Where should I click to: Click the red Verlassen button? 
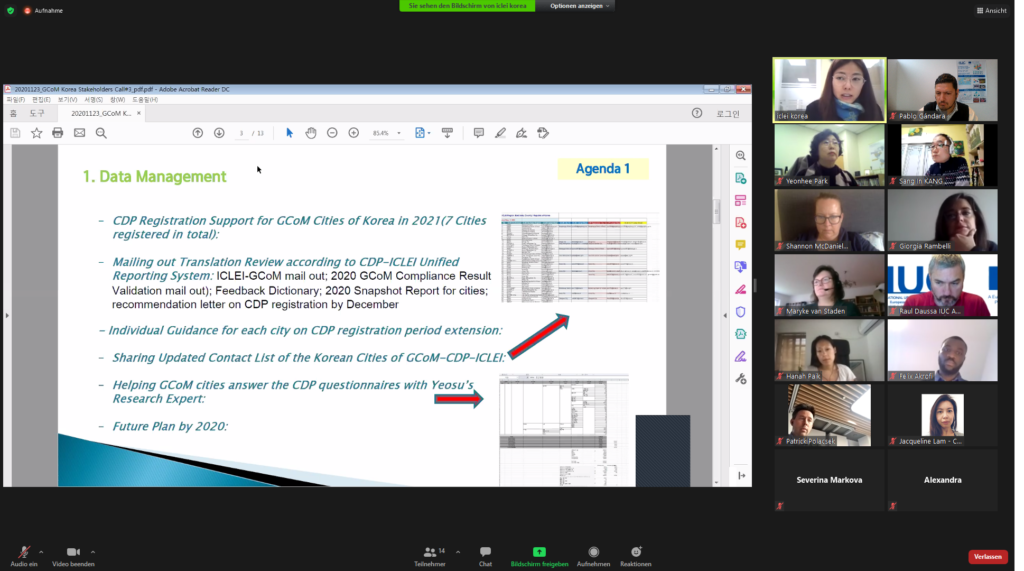point(987,557)
